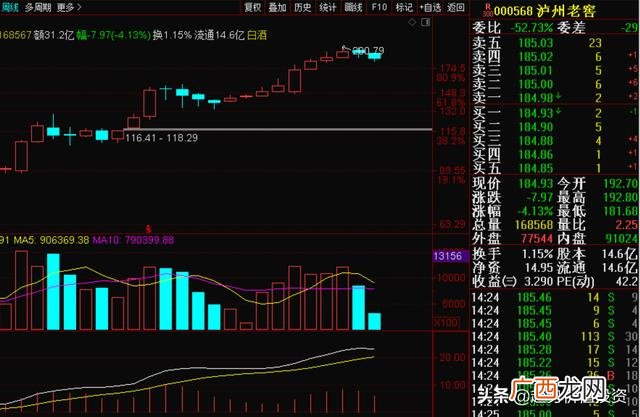640x417 pixels.
Task: Click the 净资 value 14.95
Action: (539, 268)
